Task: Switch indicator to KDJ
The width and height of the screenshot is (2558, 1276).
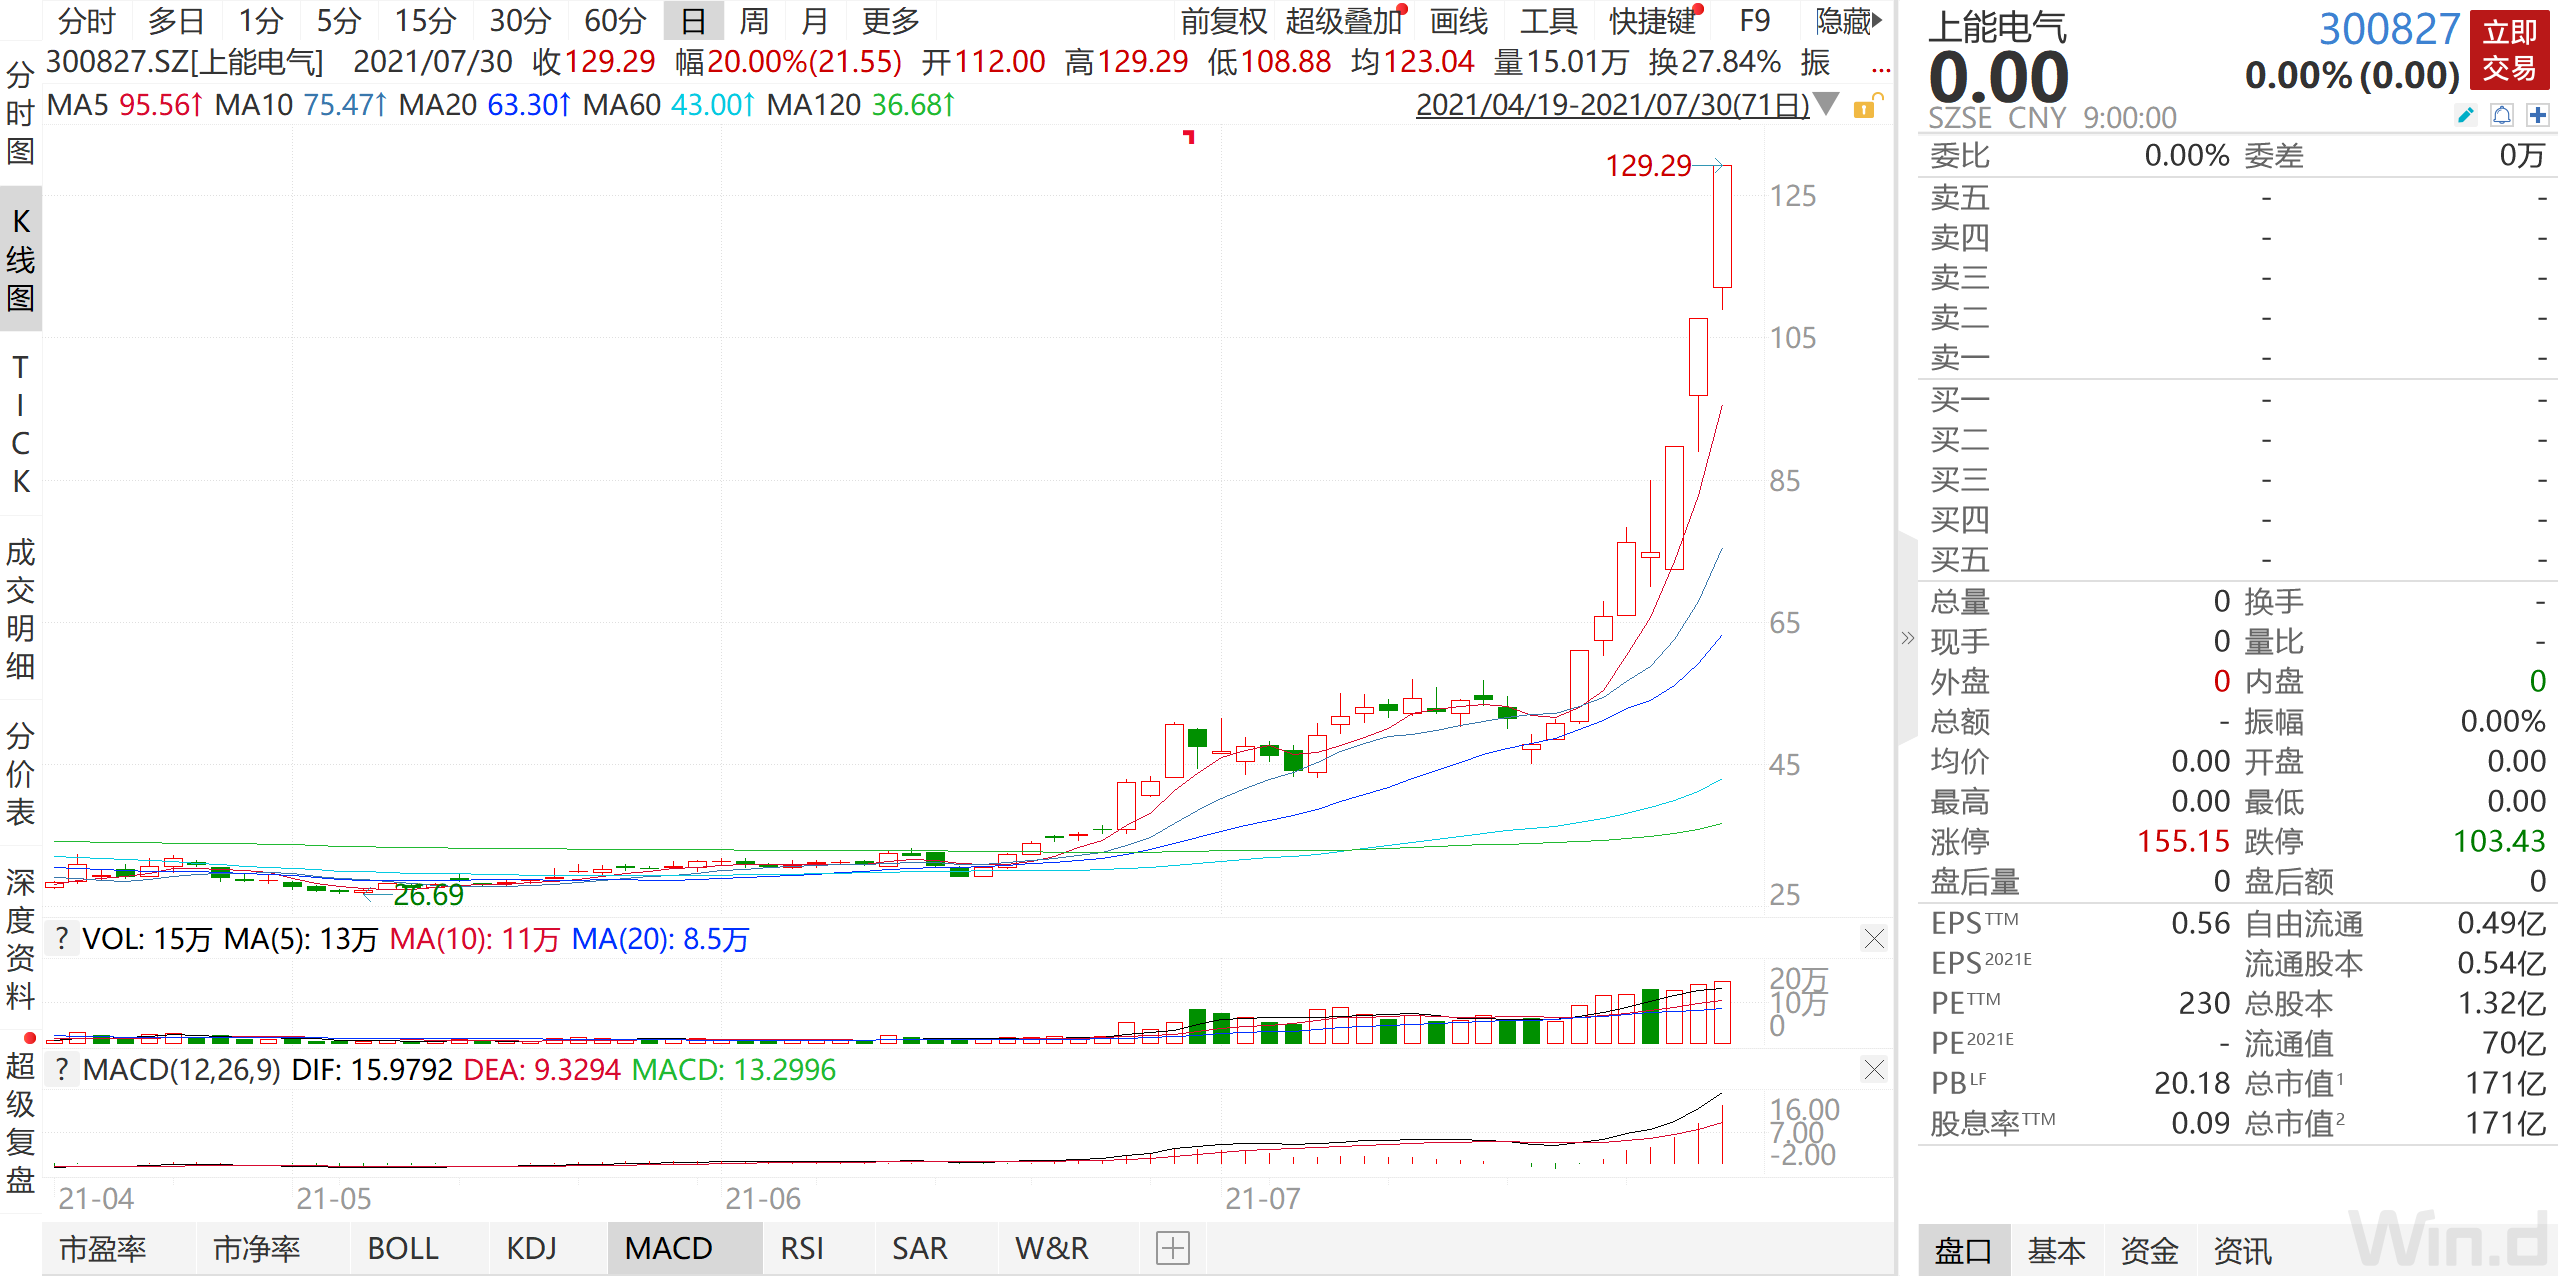Action: [531, 1248]
